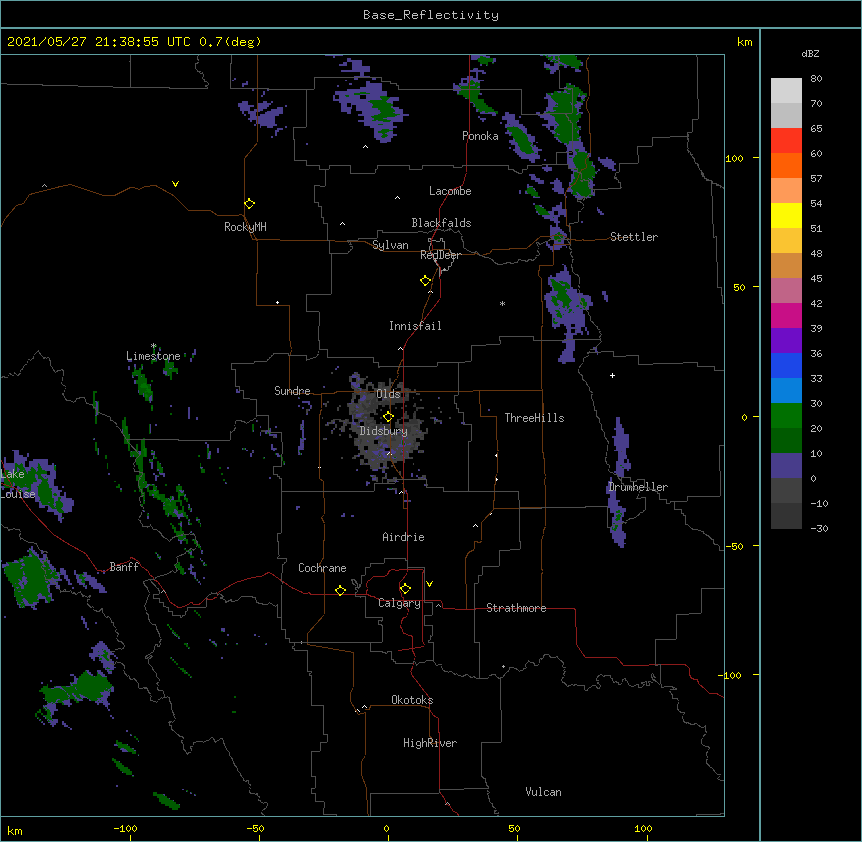Viewport: 862px width, 842px height.
Task: Select the bright green 20–30 dBZ legend swatch
Action: click(786, 416)
